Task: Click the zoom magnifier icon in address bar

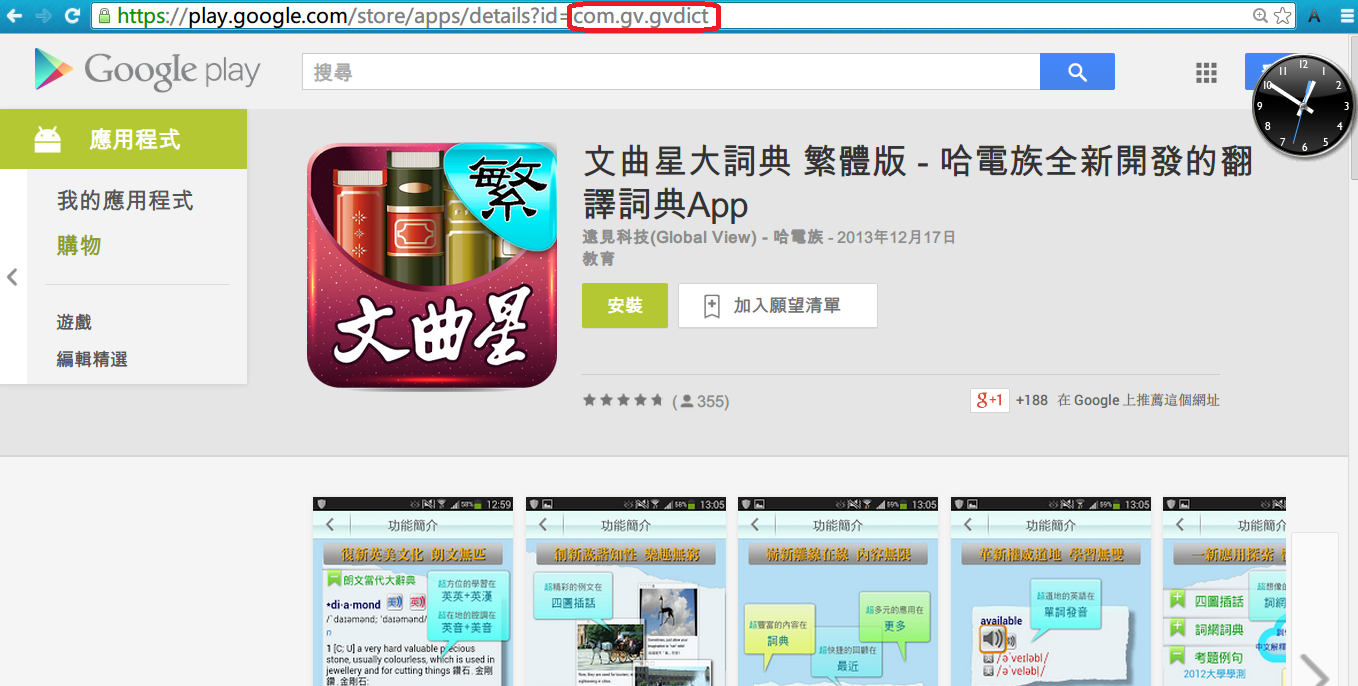Action: click(x=1261, y=16)
